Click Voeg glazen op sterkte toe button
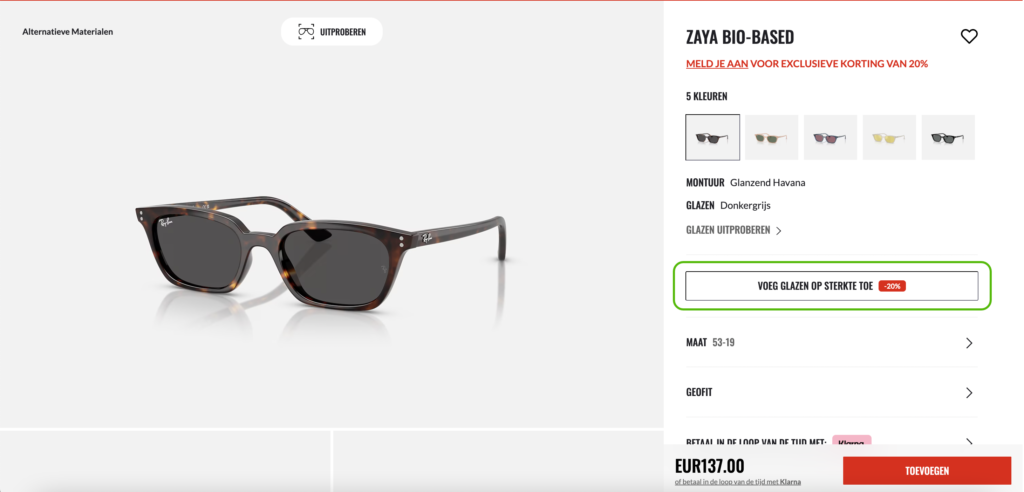1024x492 pixels. (x=831, y=286)
